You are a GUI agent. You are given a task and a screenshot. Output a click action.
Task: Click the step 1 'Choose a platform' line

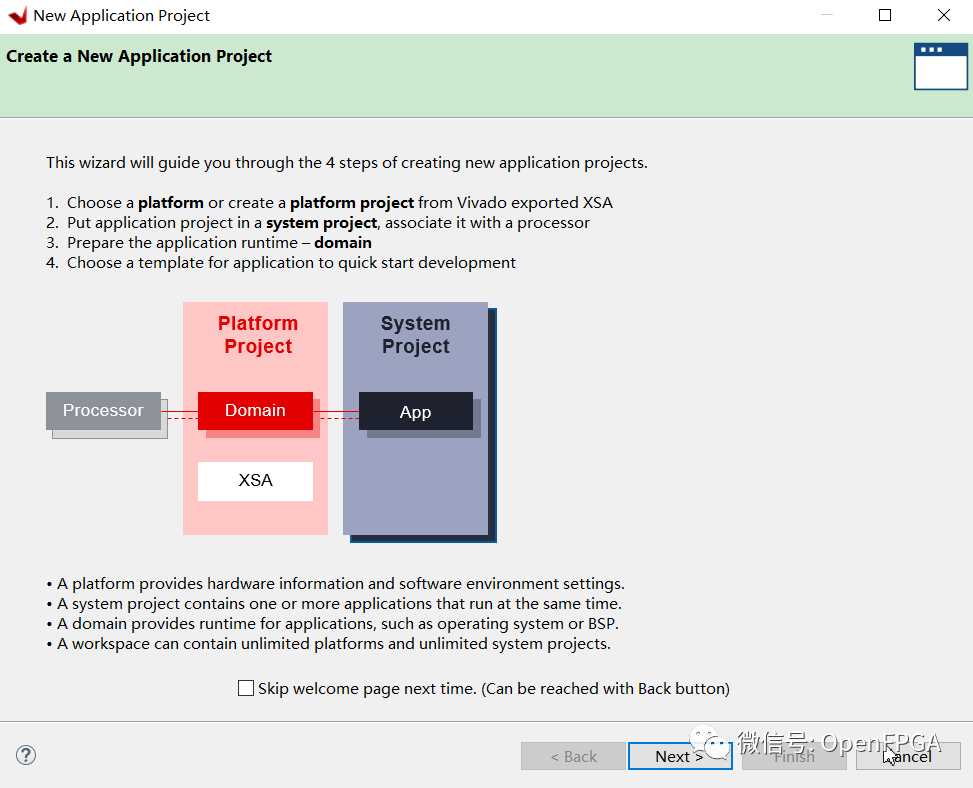pos(330,203)
